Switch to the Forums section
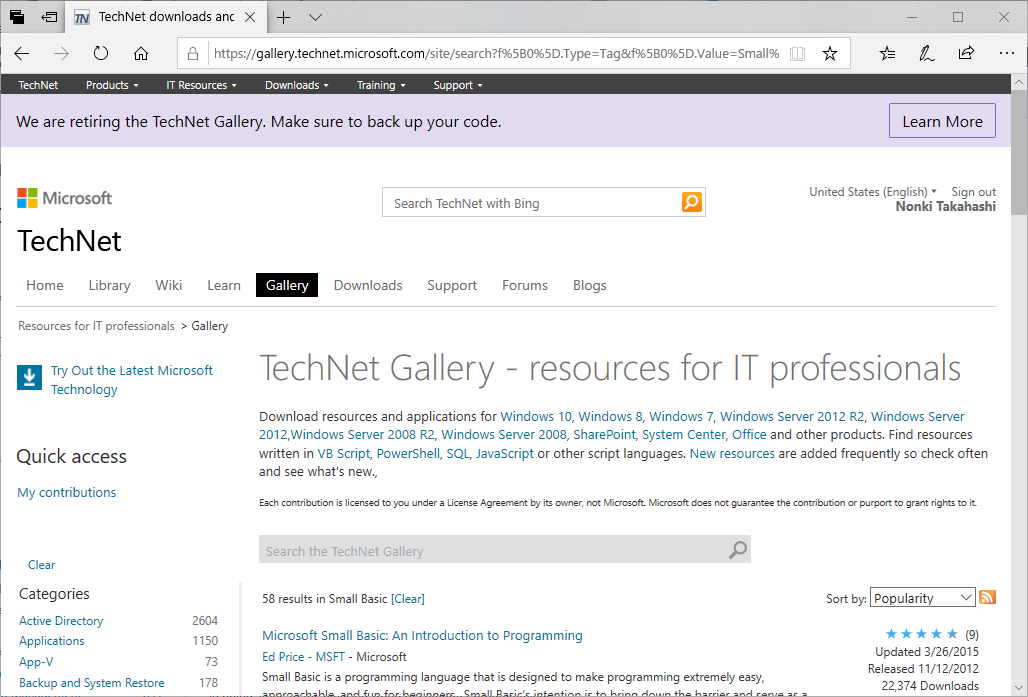This screenshot has height=697, width=1028. pyautogui.click(x=524, y=285)
